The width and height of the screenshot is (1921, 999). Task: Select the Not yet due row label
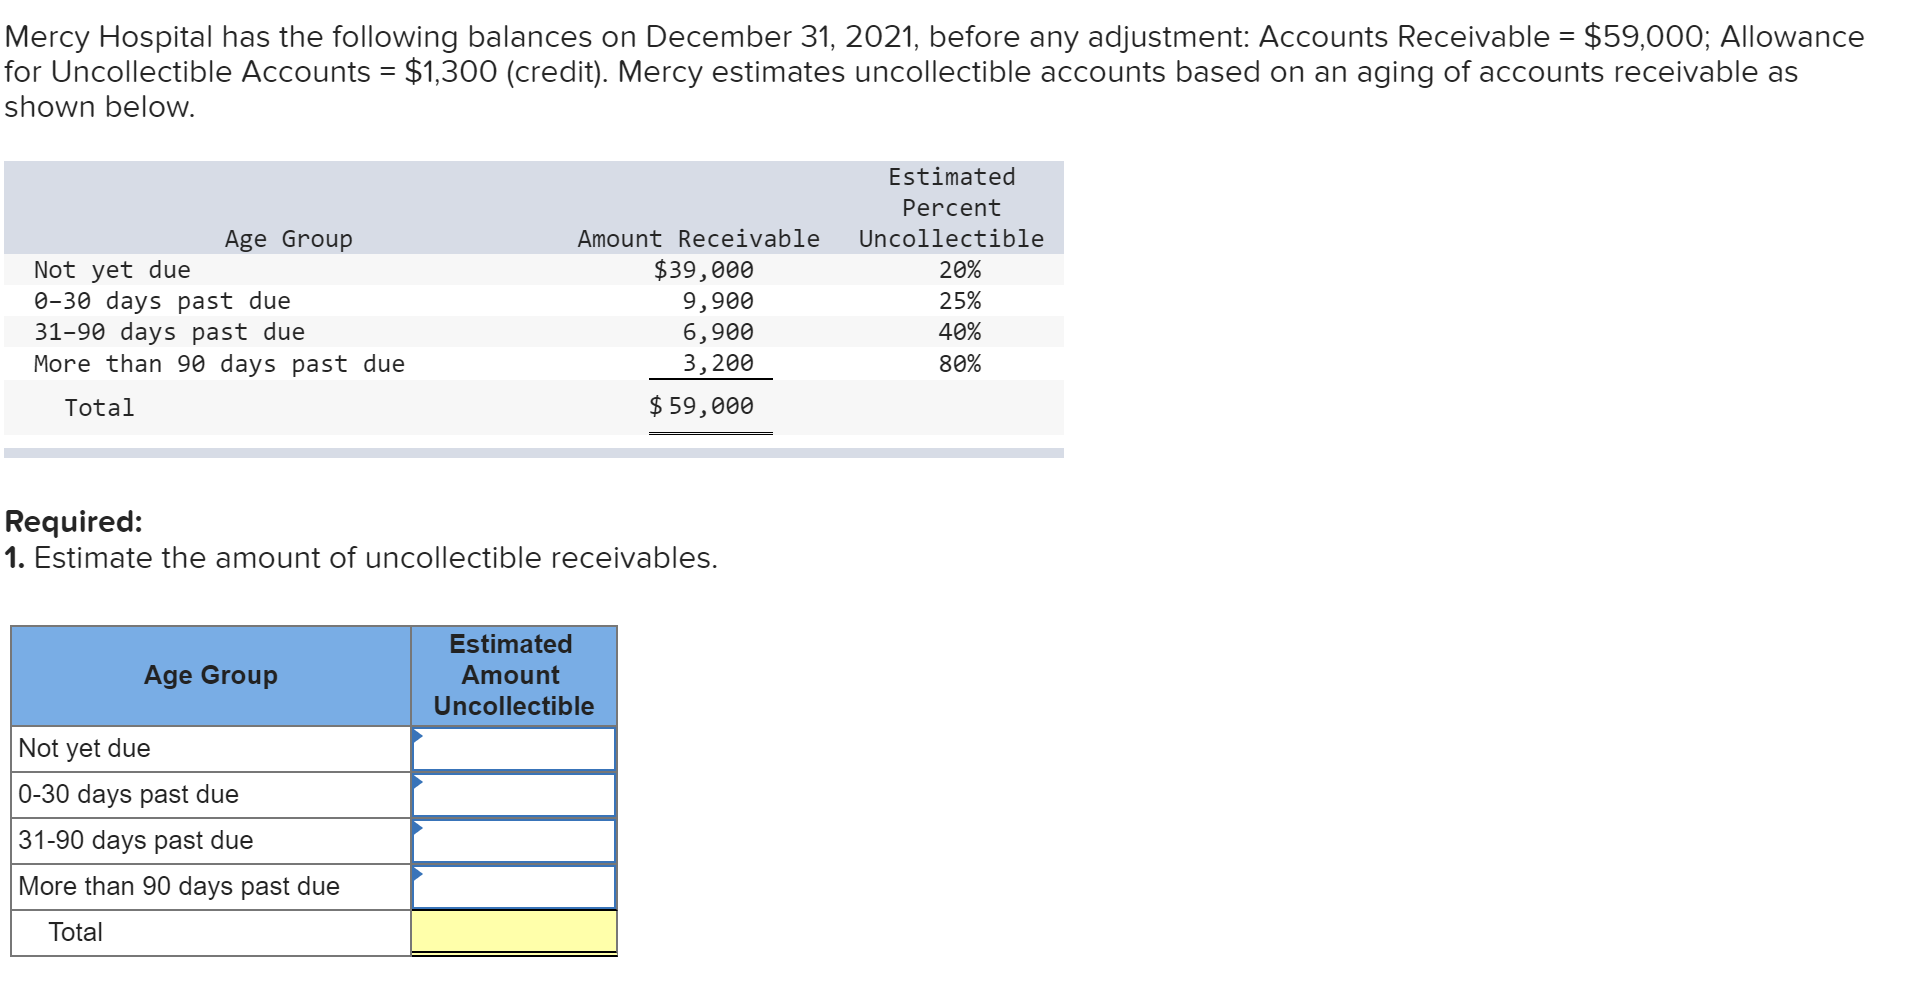[85, 748]
